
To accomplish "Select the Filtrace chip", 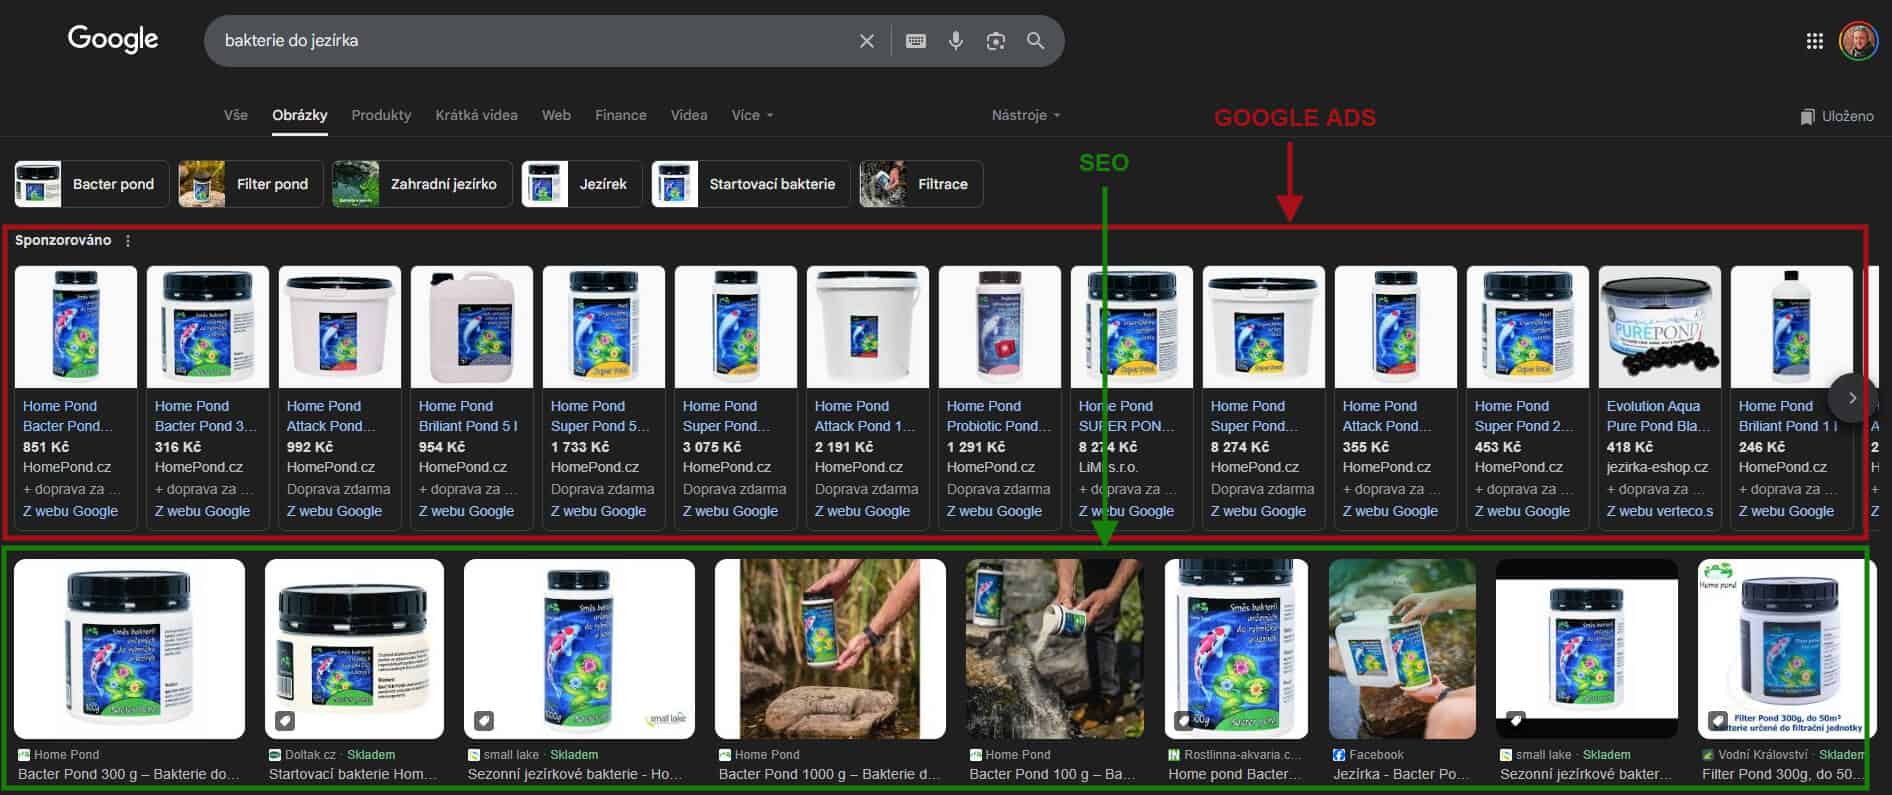I will tap(920, 184).
